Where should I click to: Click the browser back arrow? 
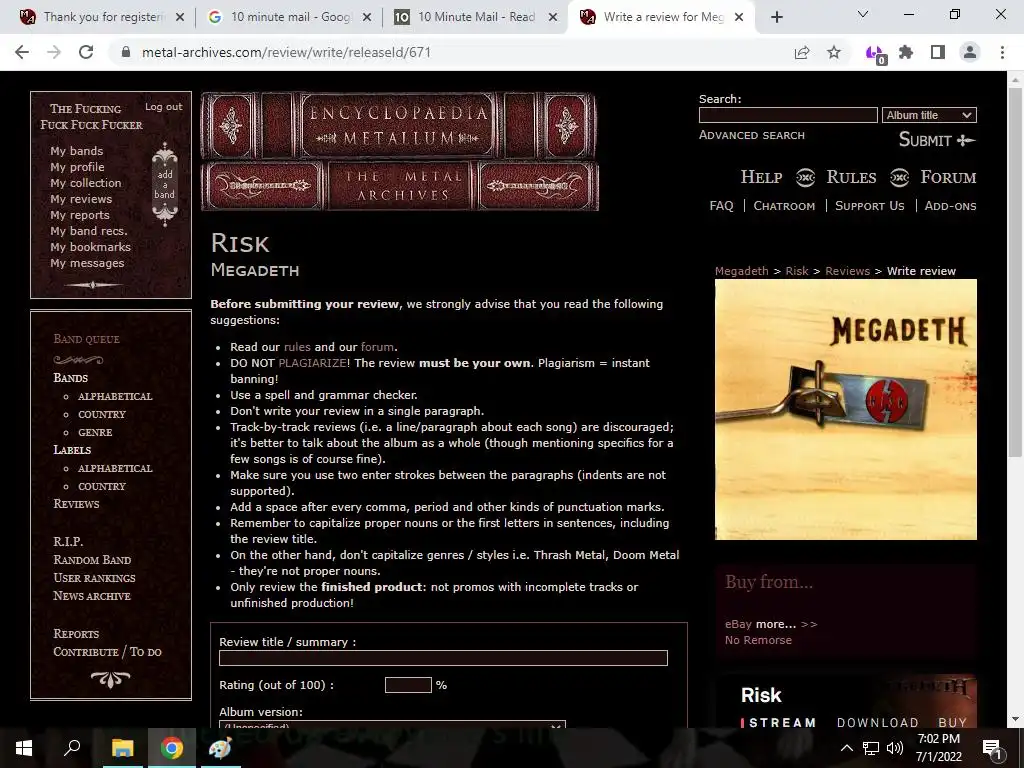click(22, 52)
